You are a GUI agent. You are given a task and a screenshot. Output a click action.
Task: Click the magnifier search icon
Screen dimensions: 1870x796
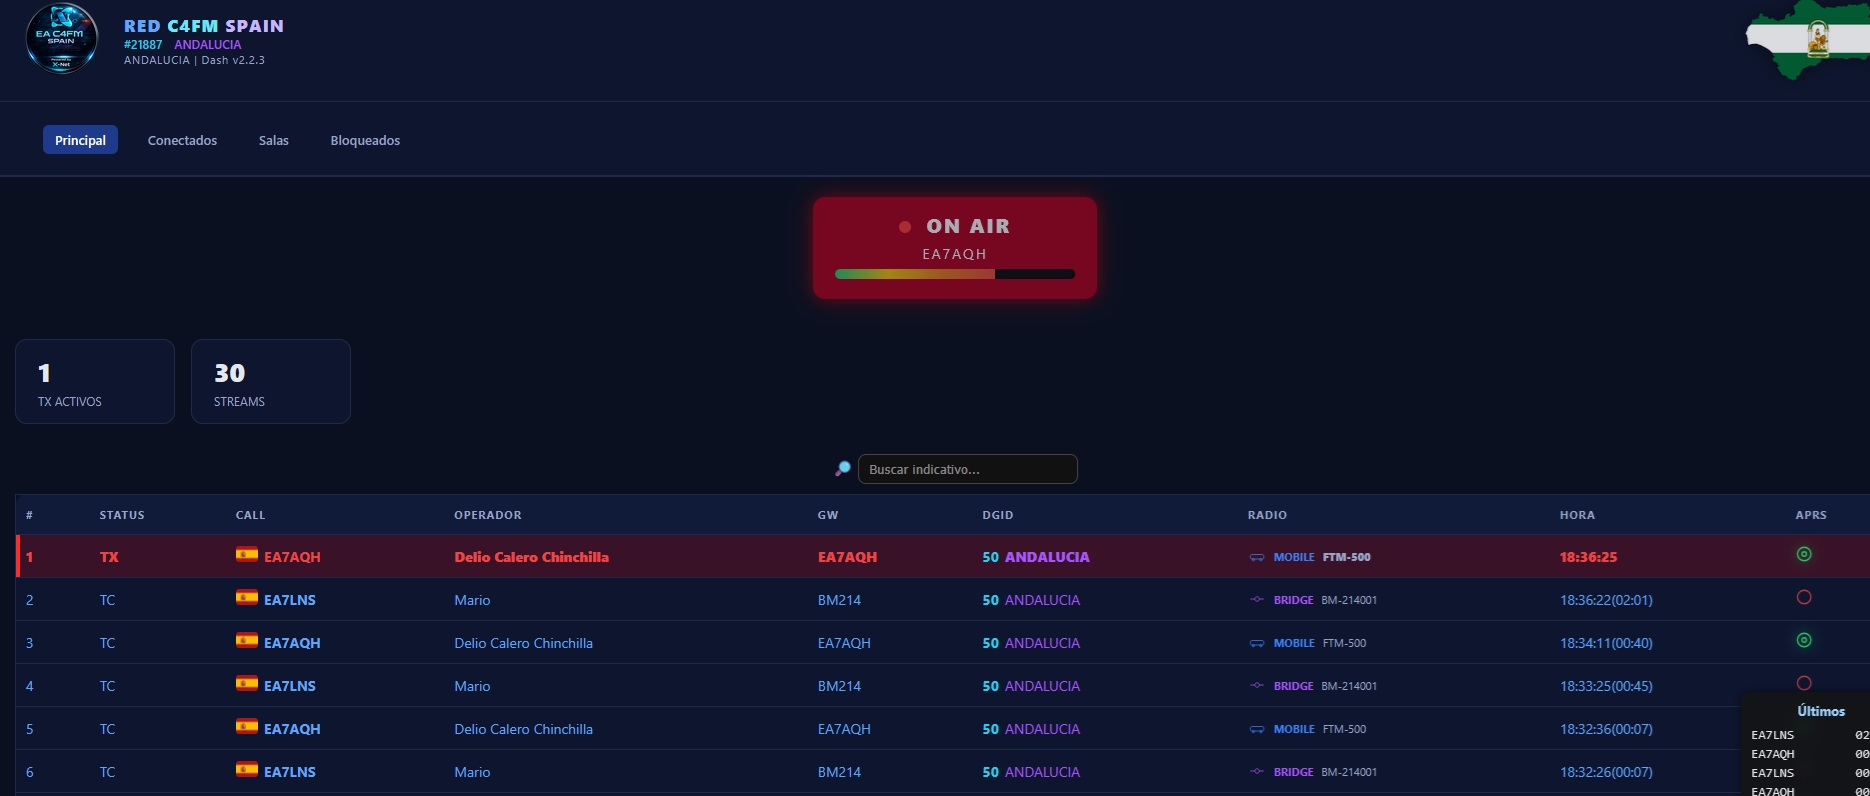click(x=843, y=468)
